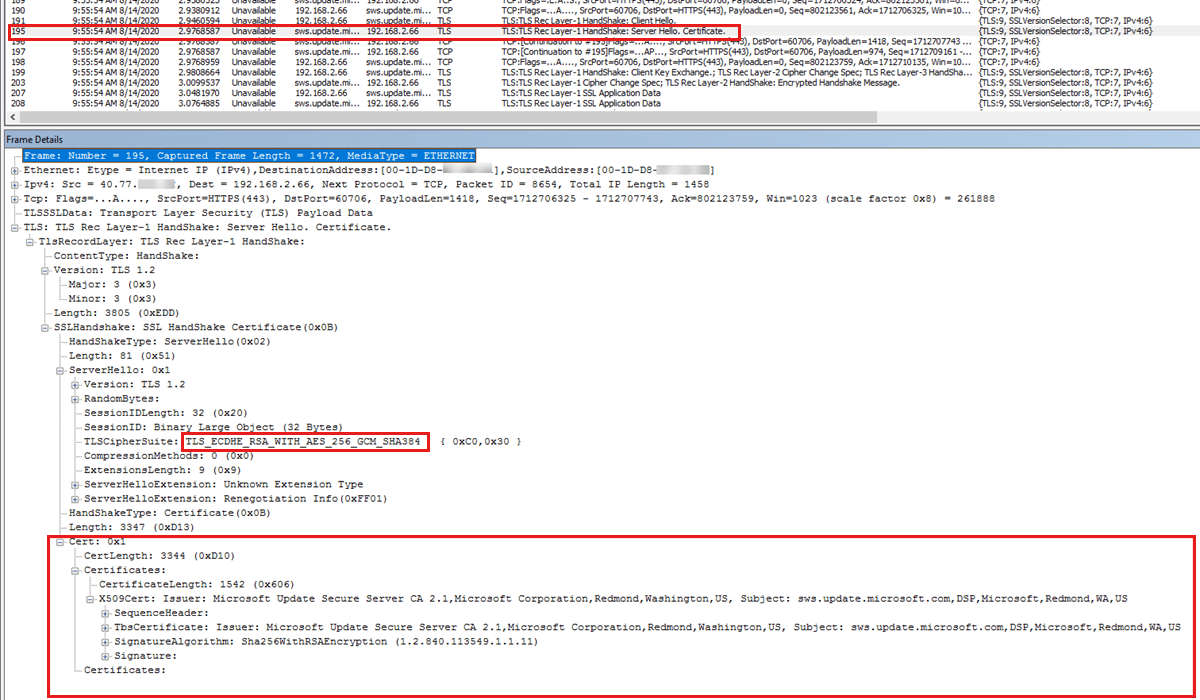Collapse the Certificates list
Screen dimensions: 1200x700
tap(75, 571)
